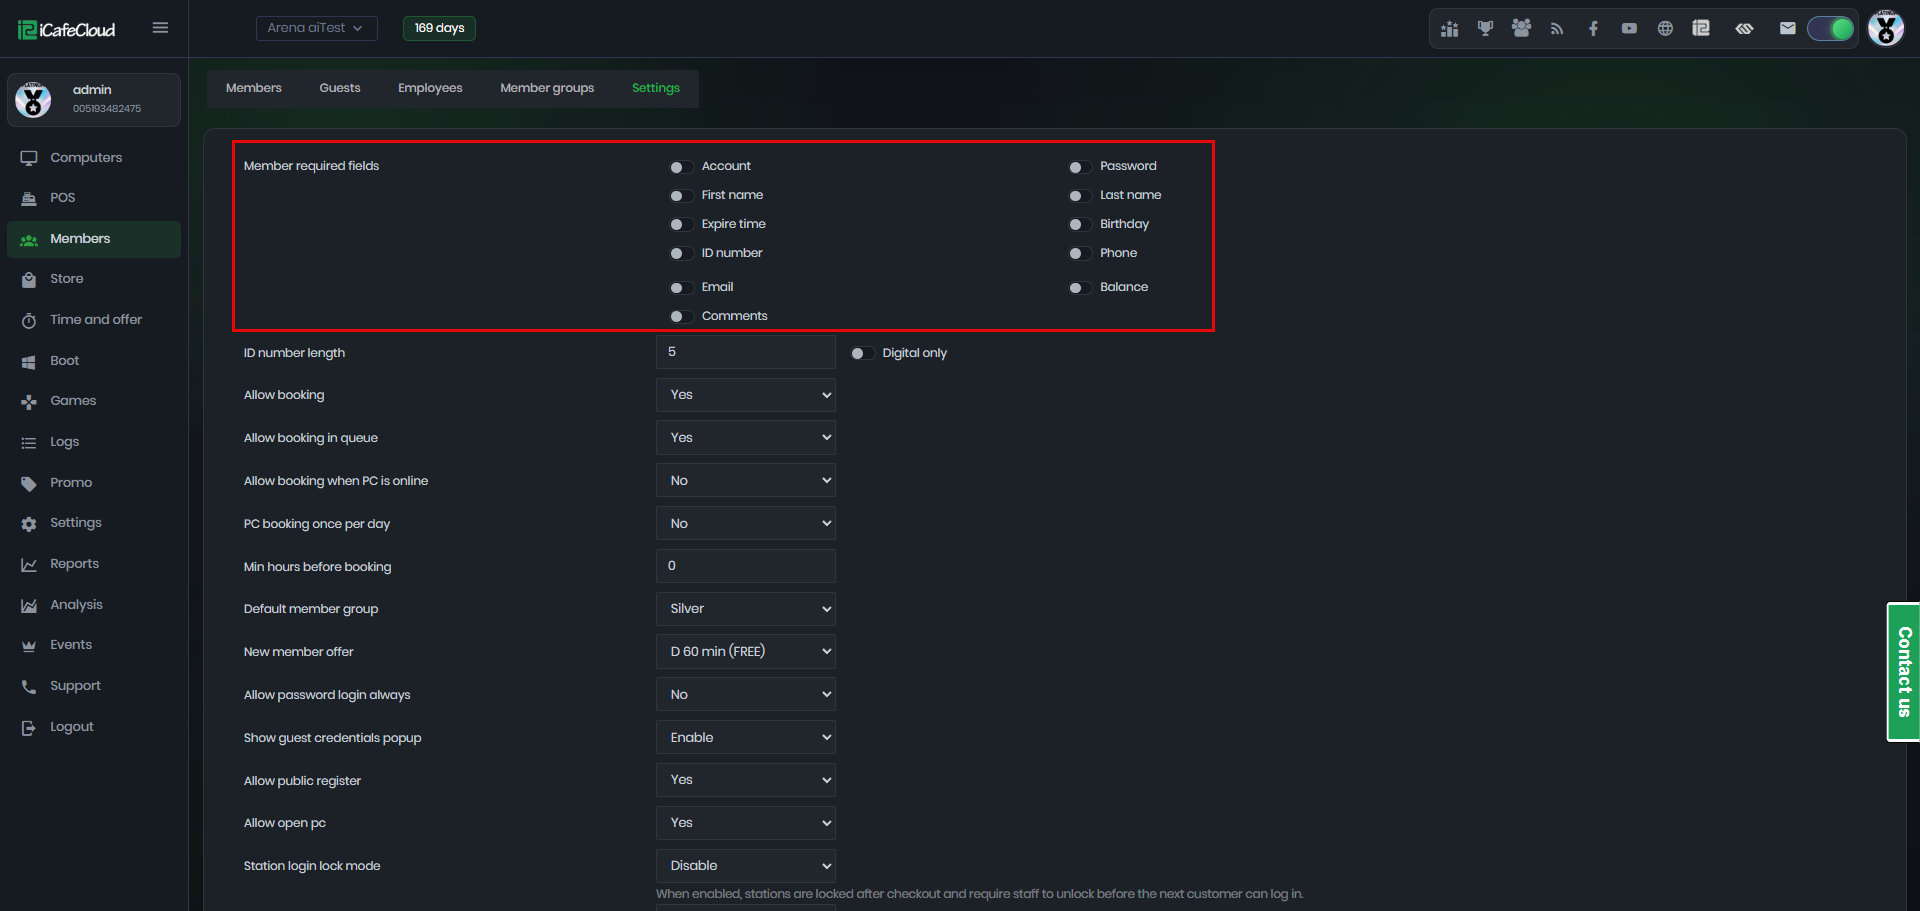Screen dimensions: 1920x911
Task: Open the YouTube icon in the header
Action: [1629, 29]
